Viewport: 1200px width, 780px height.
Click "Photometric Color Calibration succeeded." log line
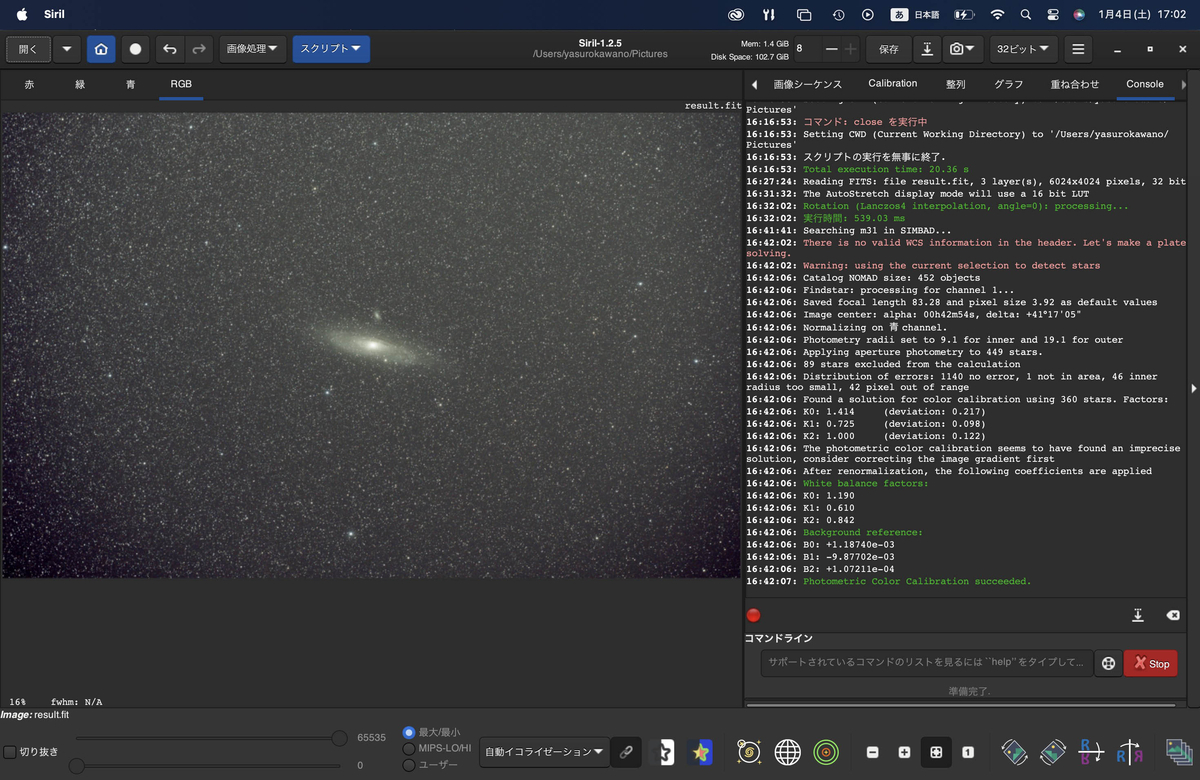point(917,581)
